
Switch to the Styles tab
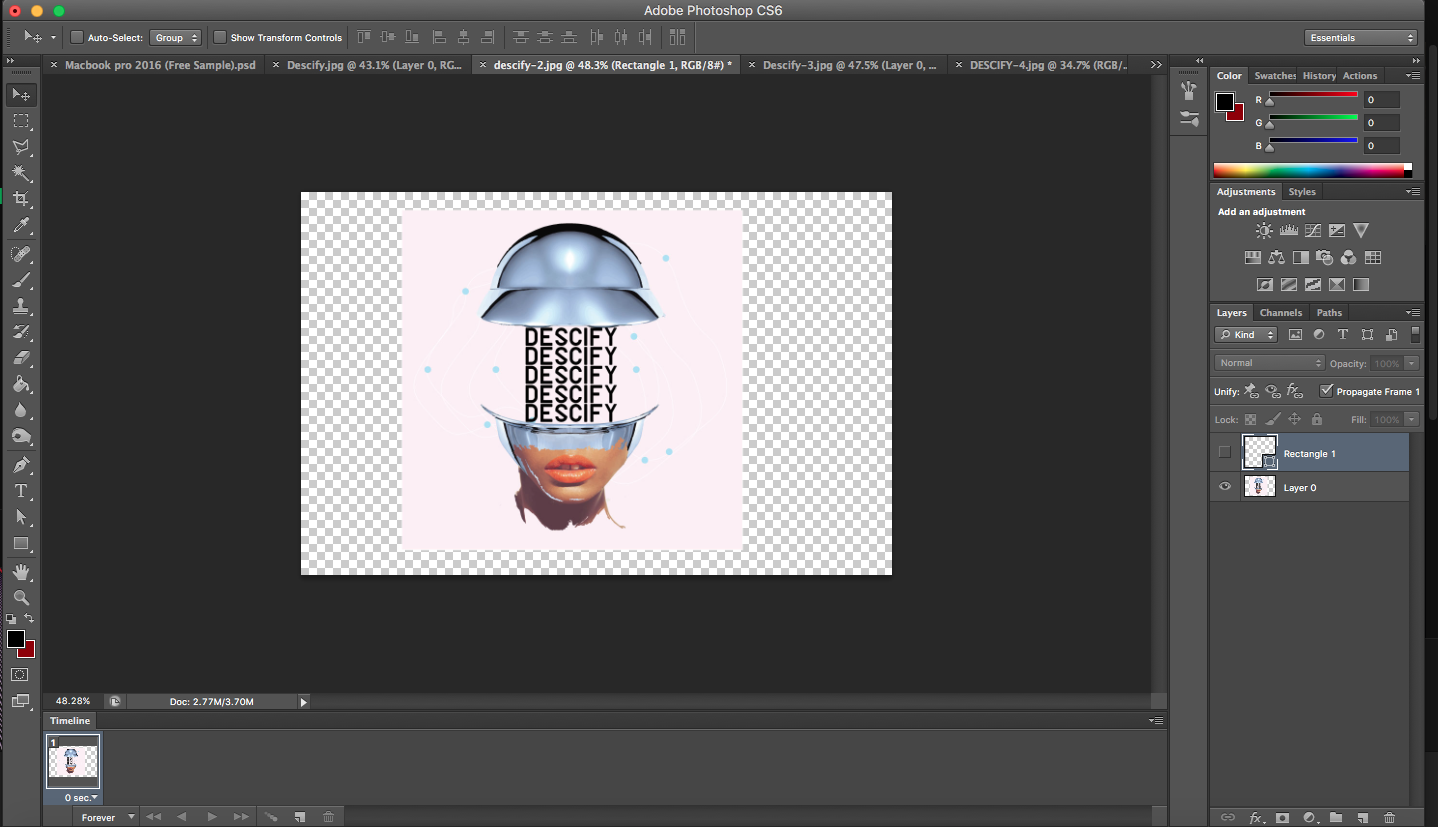(1301, 192)
